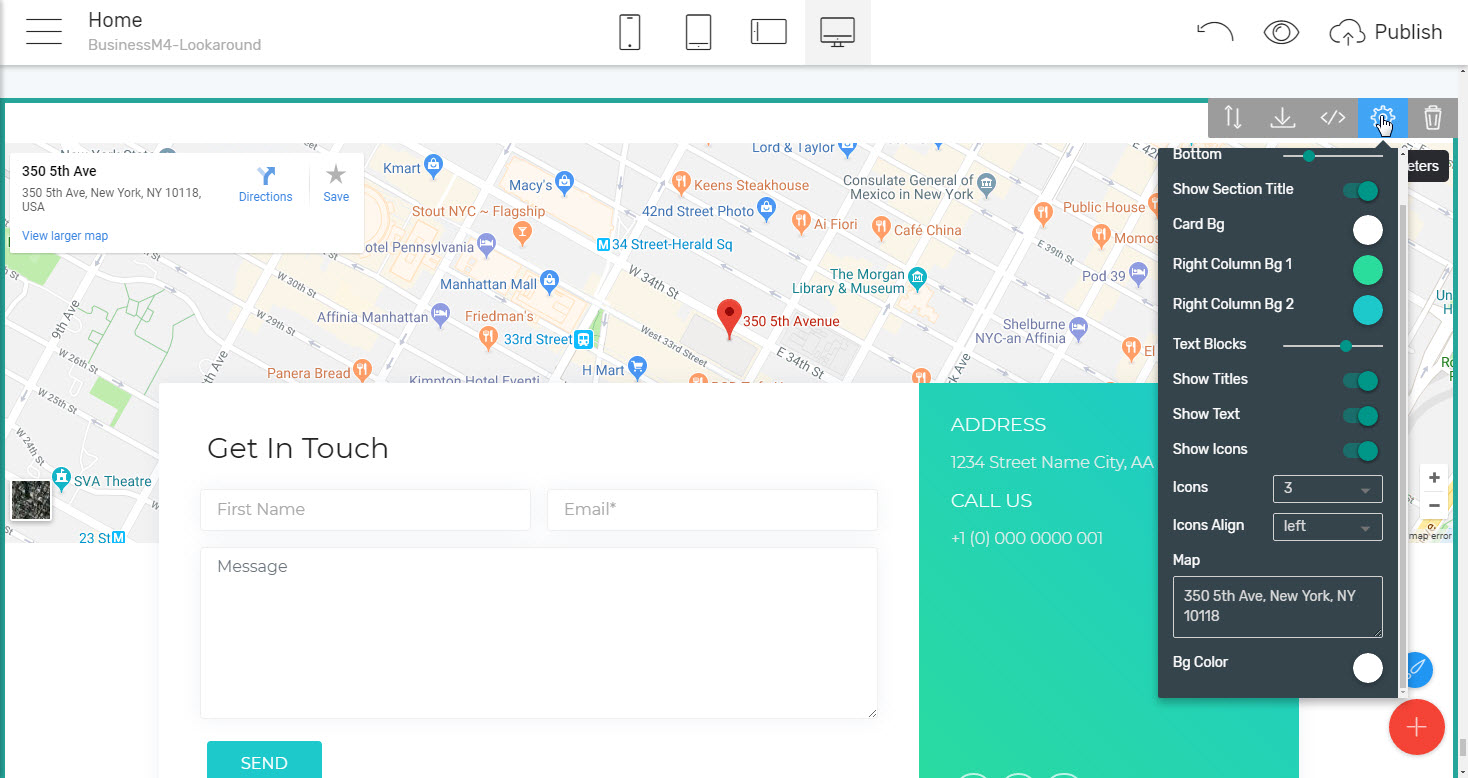Toggle the Show Titles switch
This screenshot has width=1468, height=778.
pos(1361,380)
